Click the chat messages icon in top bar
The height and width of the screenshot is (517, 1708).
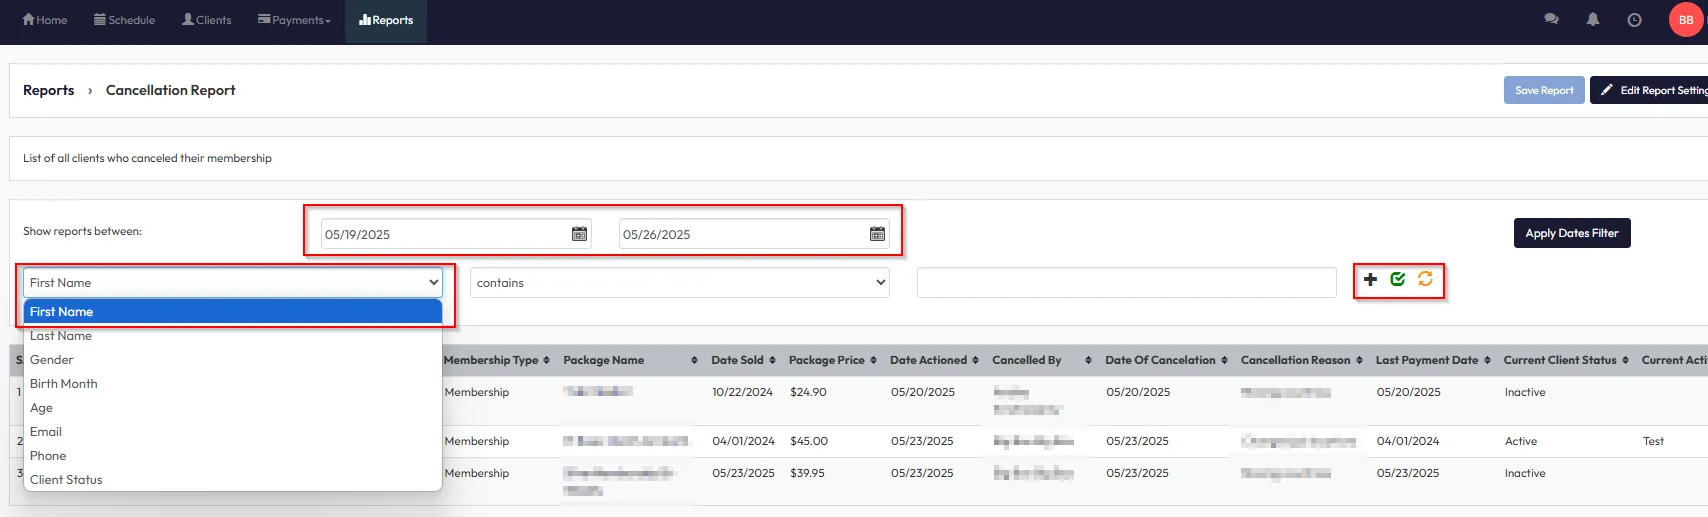[x=1551, y=20]
